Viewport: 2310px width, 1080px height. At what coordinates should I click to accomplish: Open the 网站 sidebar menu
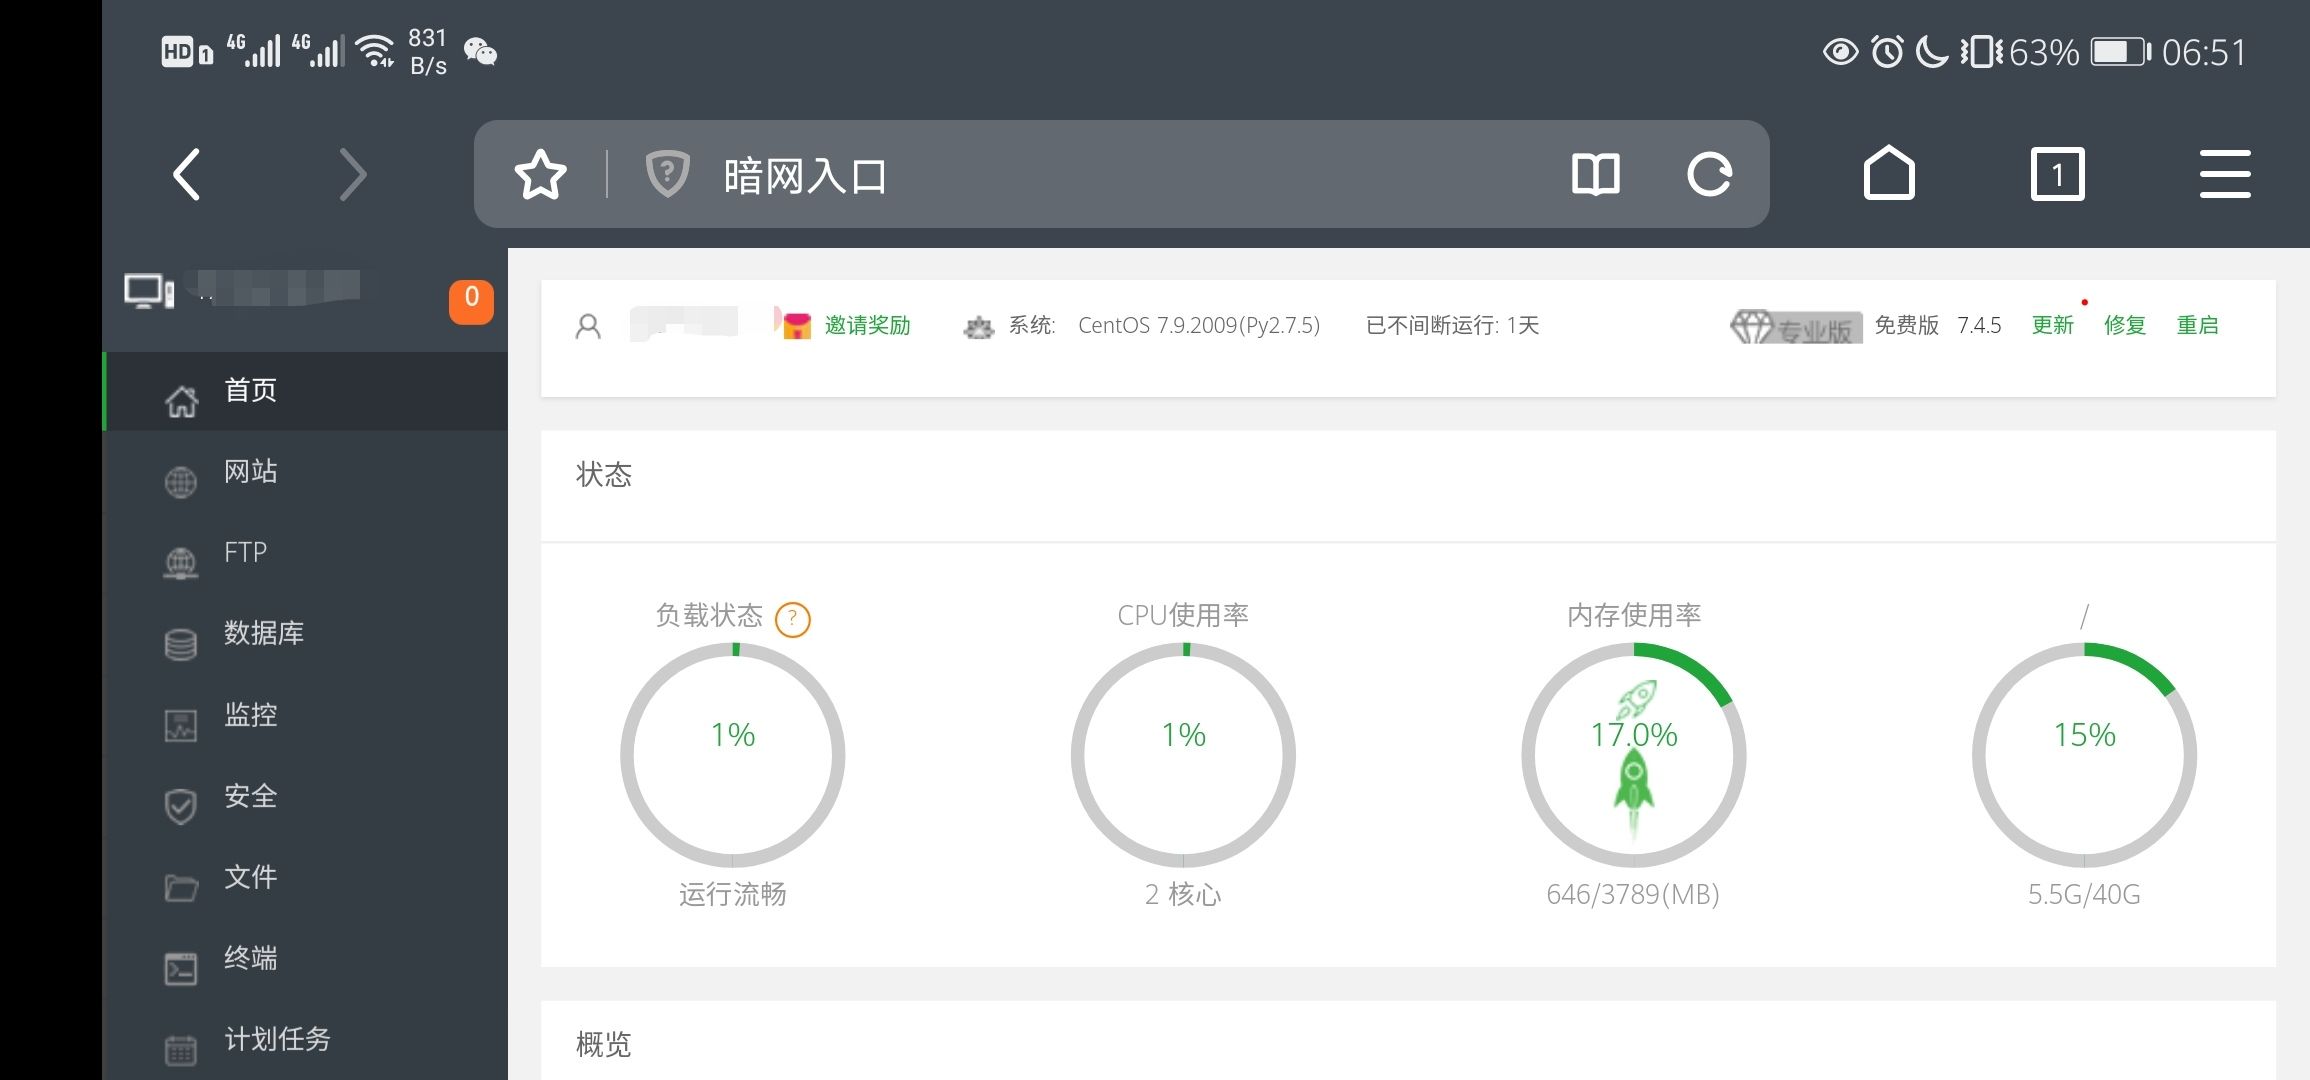[x=250, y=472]
